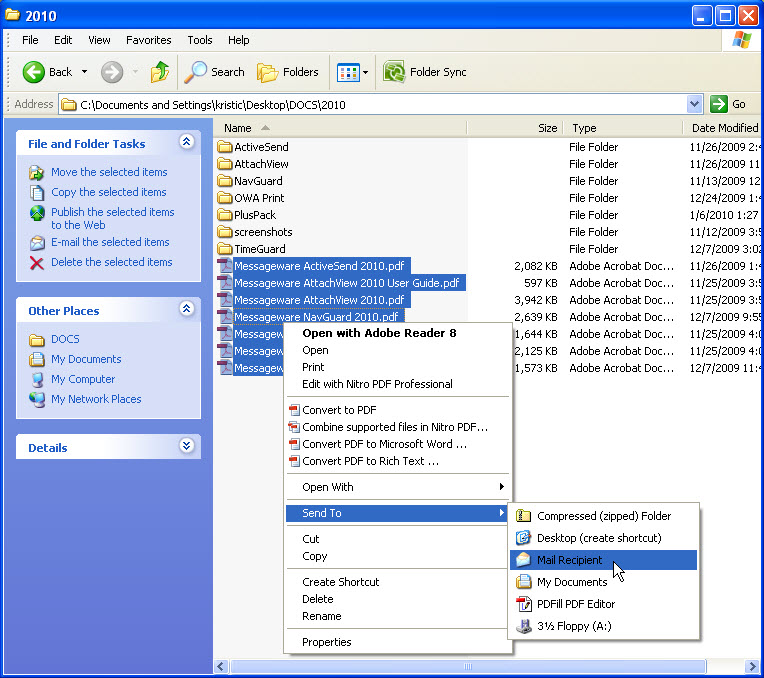Sort by the Size column header

point(515,128)
